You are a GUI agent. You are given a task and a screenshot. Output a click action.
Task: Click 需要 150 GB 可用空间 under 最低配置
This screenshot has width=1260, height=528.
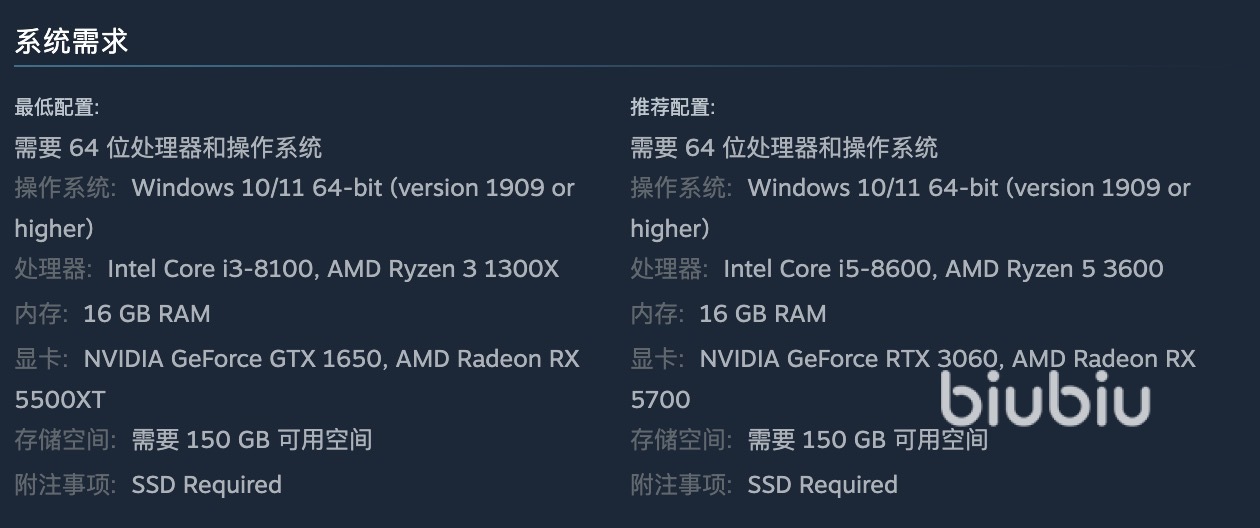pyautogui.click(x=252, y=440)
